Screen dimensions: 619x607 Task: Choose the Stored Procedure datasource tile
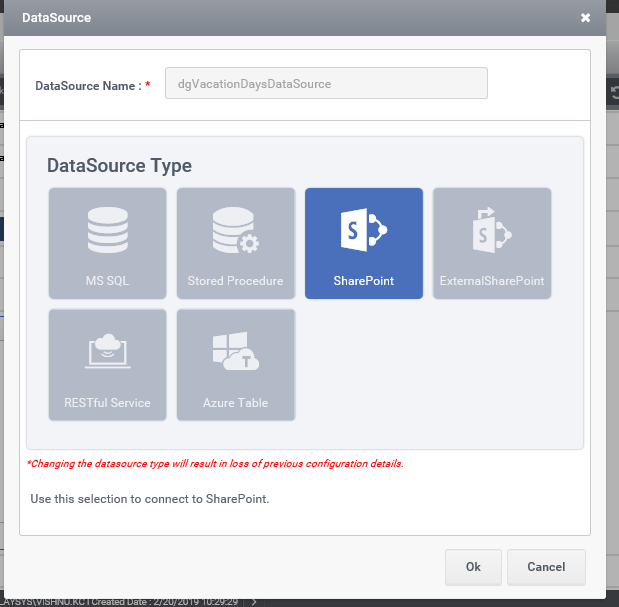pyautogui.click(x=236, y=243)
